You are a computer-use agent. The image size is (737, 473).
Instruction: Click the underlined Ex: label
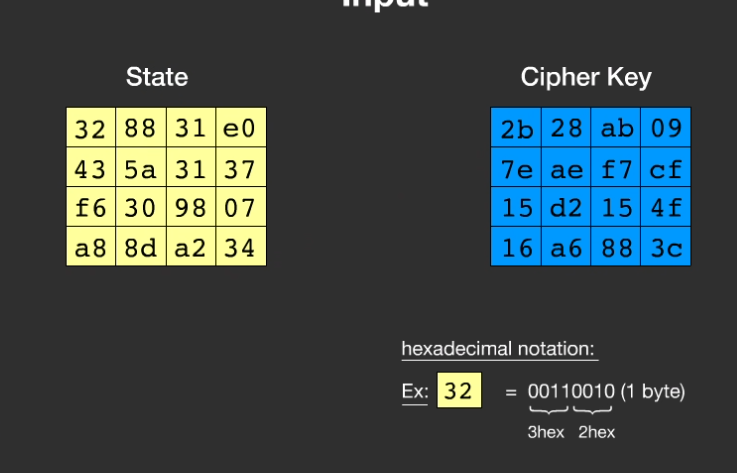(415, 392)
